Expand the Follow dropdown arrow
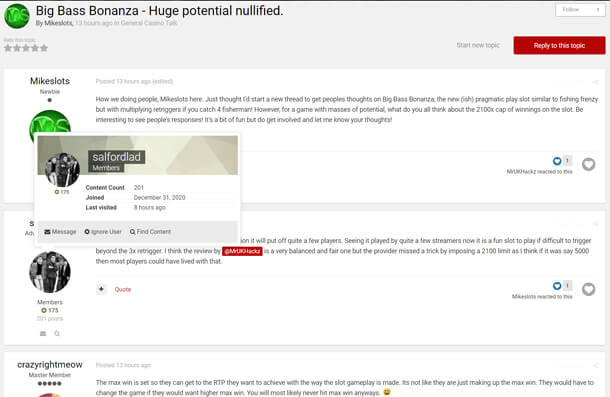 tap(598, 10)
